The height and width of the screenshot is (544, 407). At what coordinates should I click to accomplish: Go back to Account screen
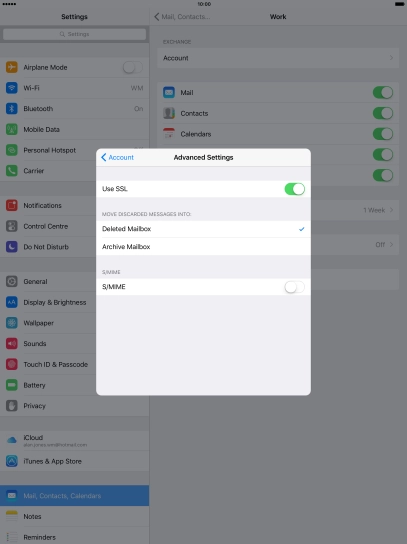click(117, 158)
